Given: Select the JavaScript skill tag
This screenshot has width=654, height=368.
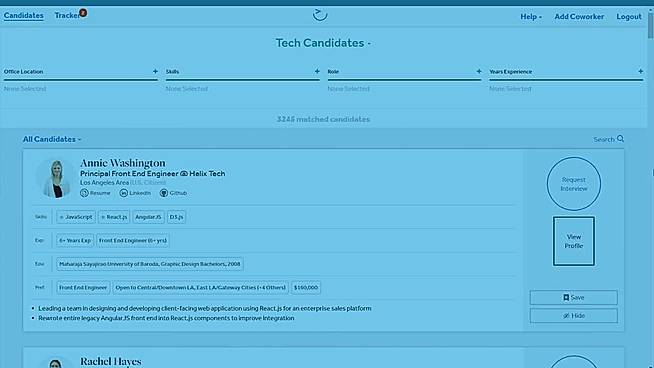Looking at the screenshot, I should pos(76,217).
